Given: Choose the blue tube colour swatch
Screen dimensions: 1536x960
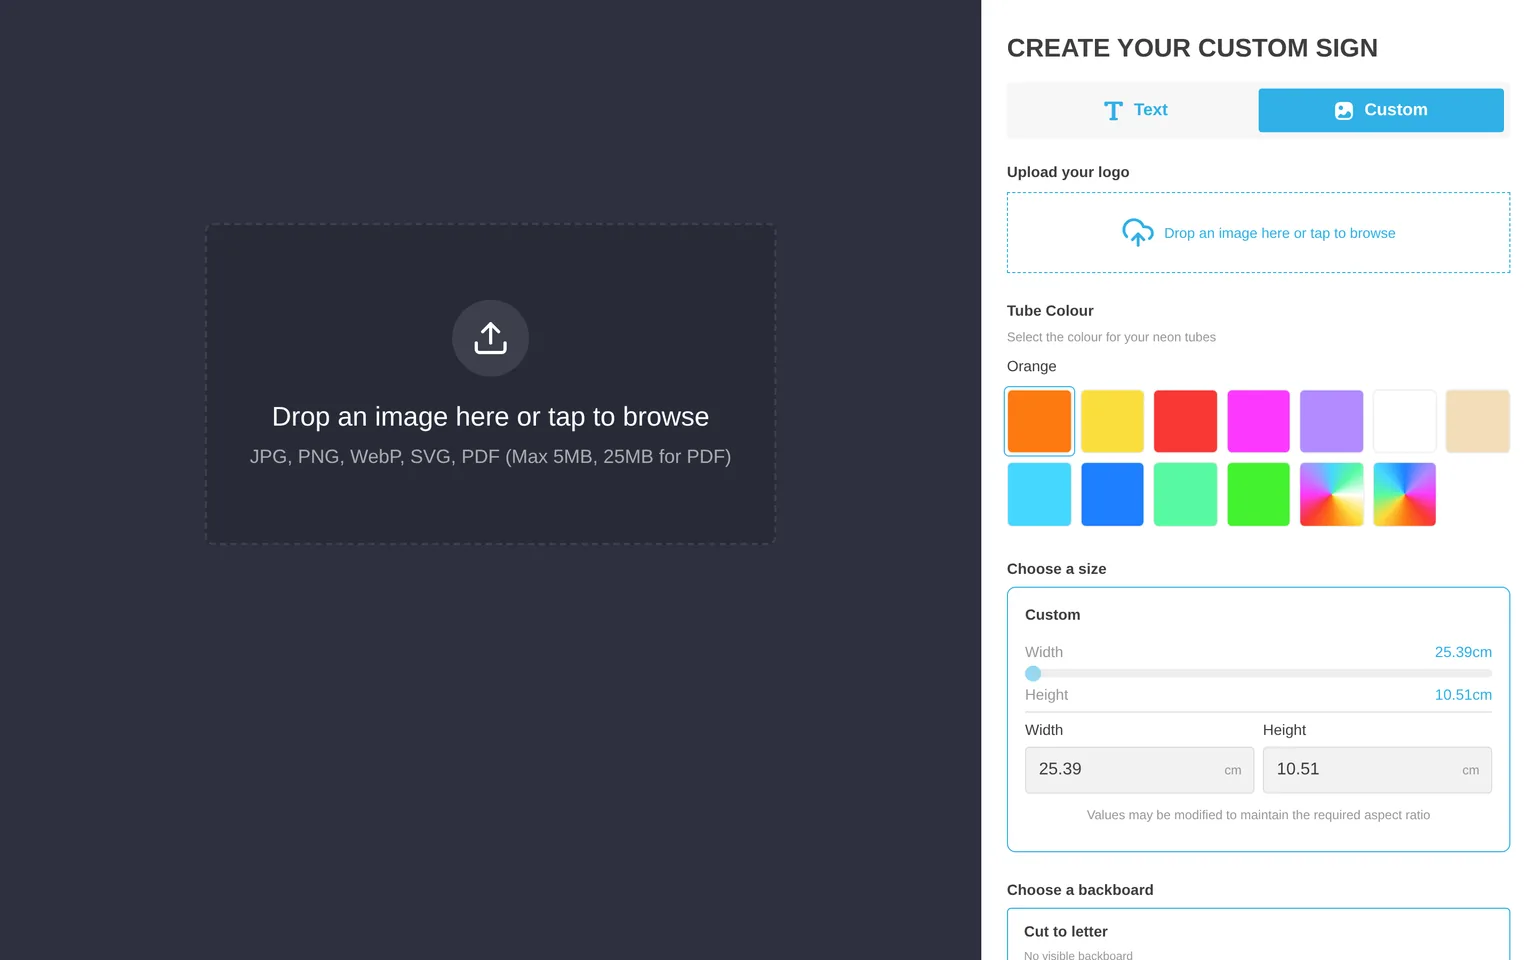Looking at the screenshot, I should click(x=1112, y=494).
